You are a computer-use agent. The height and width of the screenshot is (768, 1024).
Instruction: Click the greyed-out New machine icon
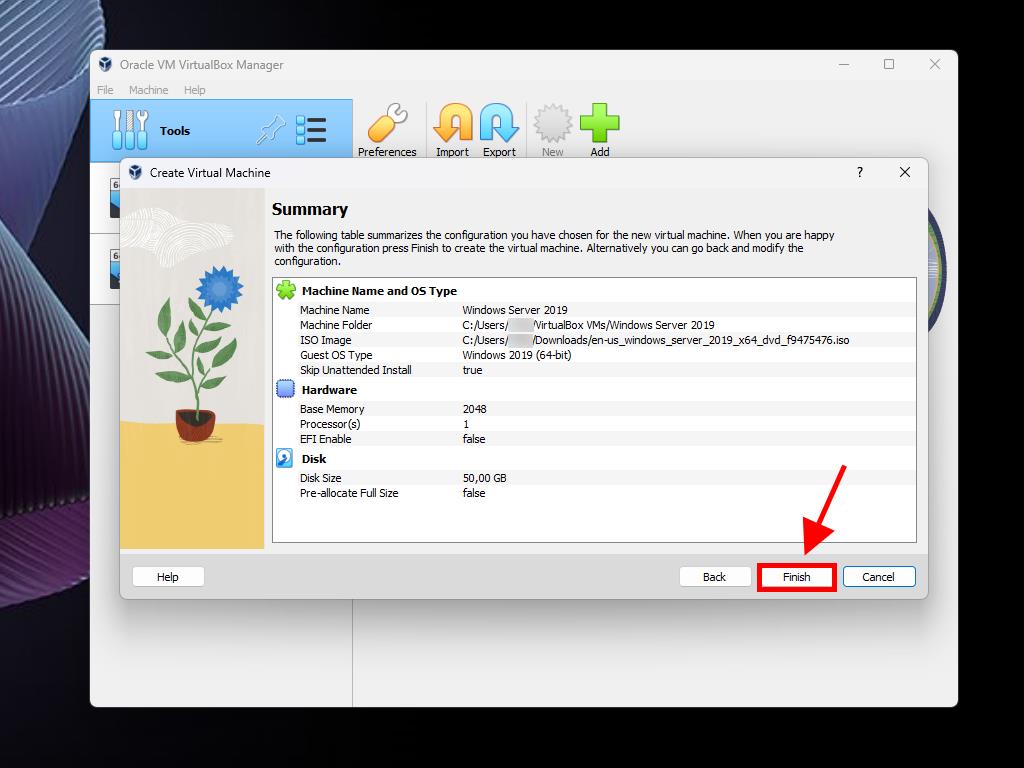coord(552,125)
